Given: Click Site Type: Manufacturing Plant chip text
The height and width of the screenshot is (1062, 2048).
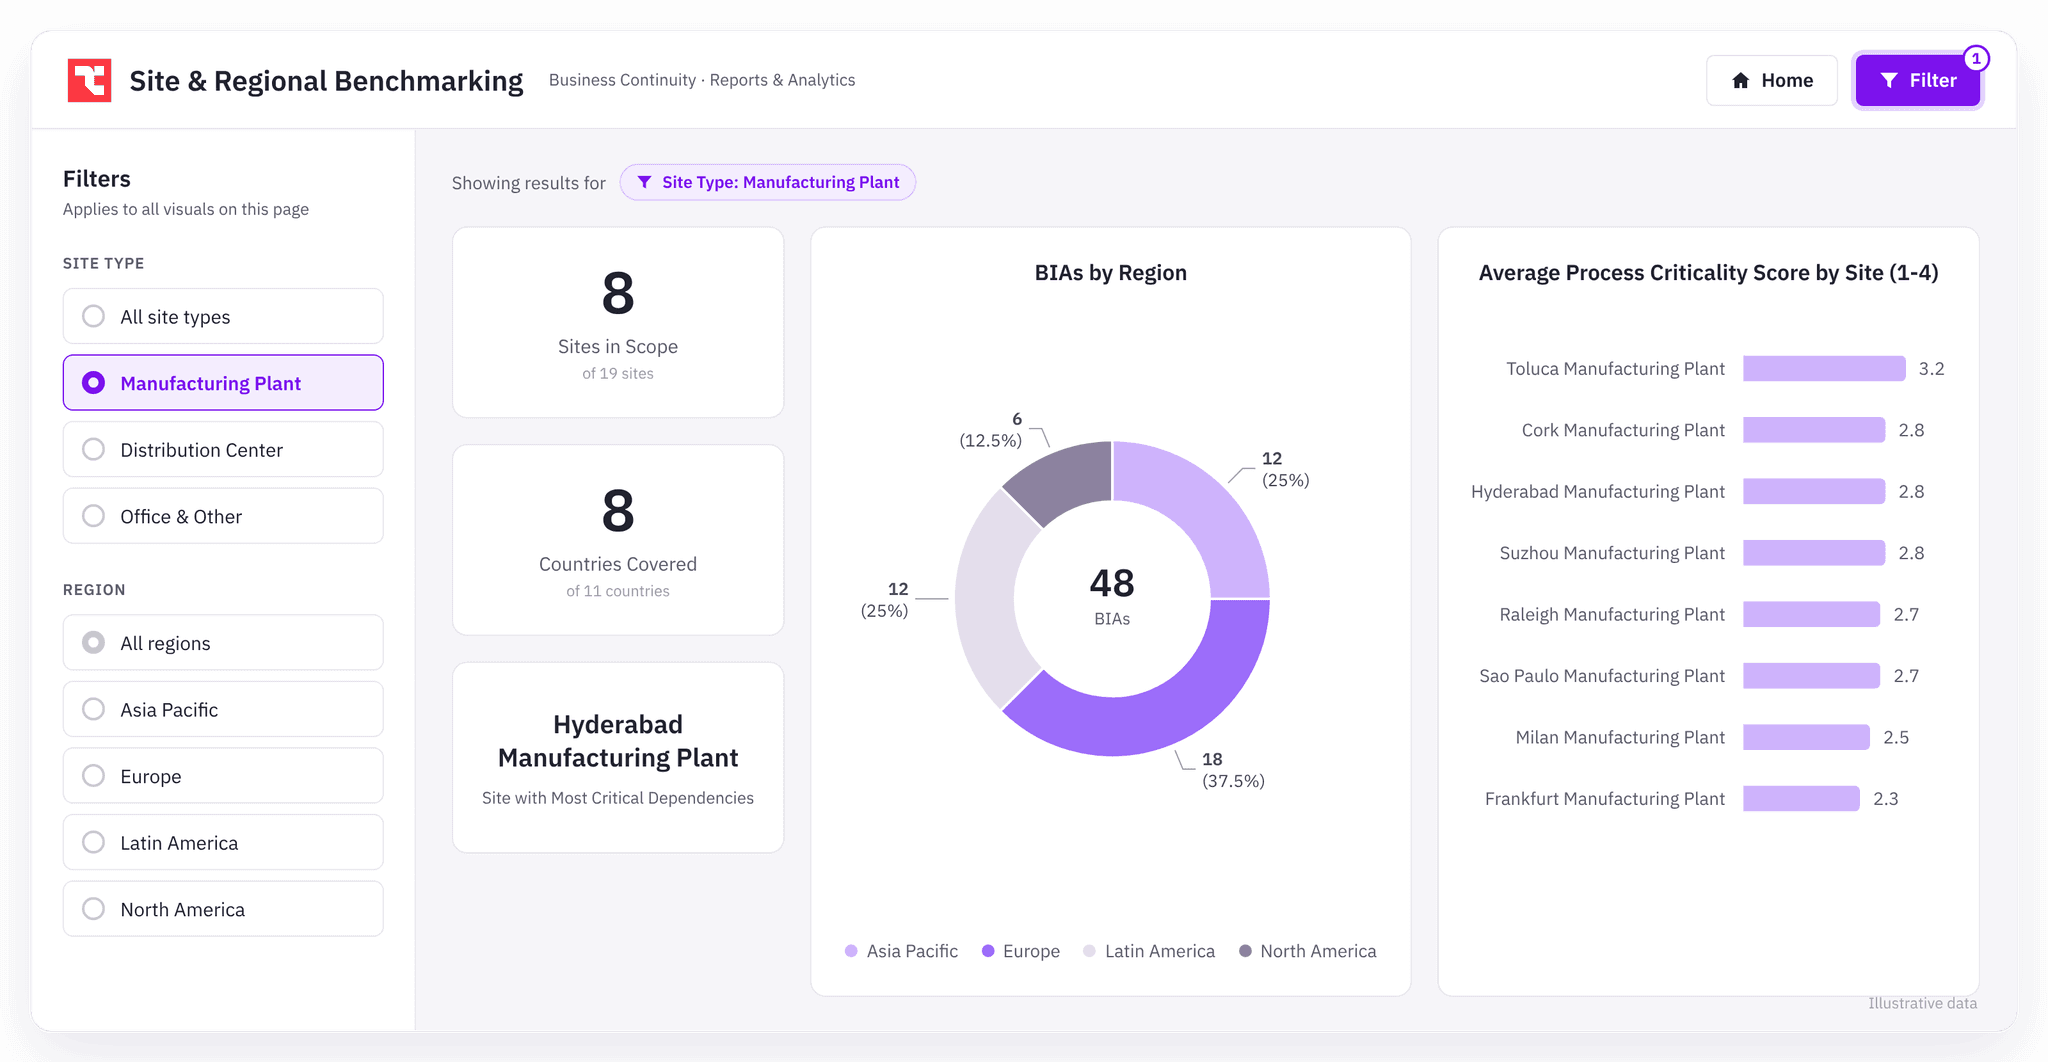Looking at the screenshot, I should 781,182.
